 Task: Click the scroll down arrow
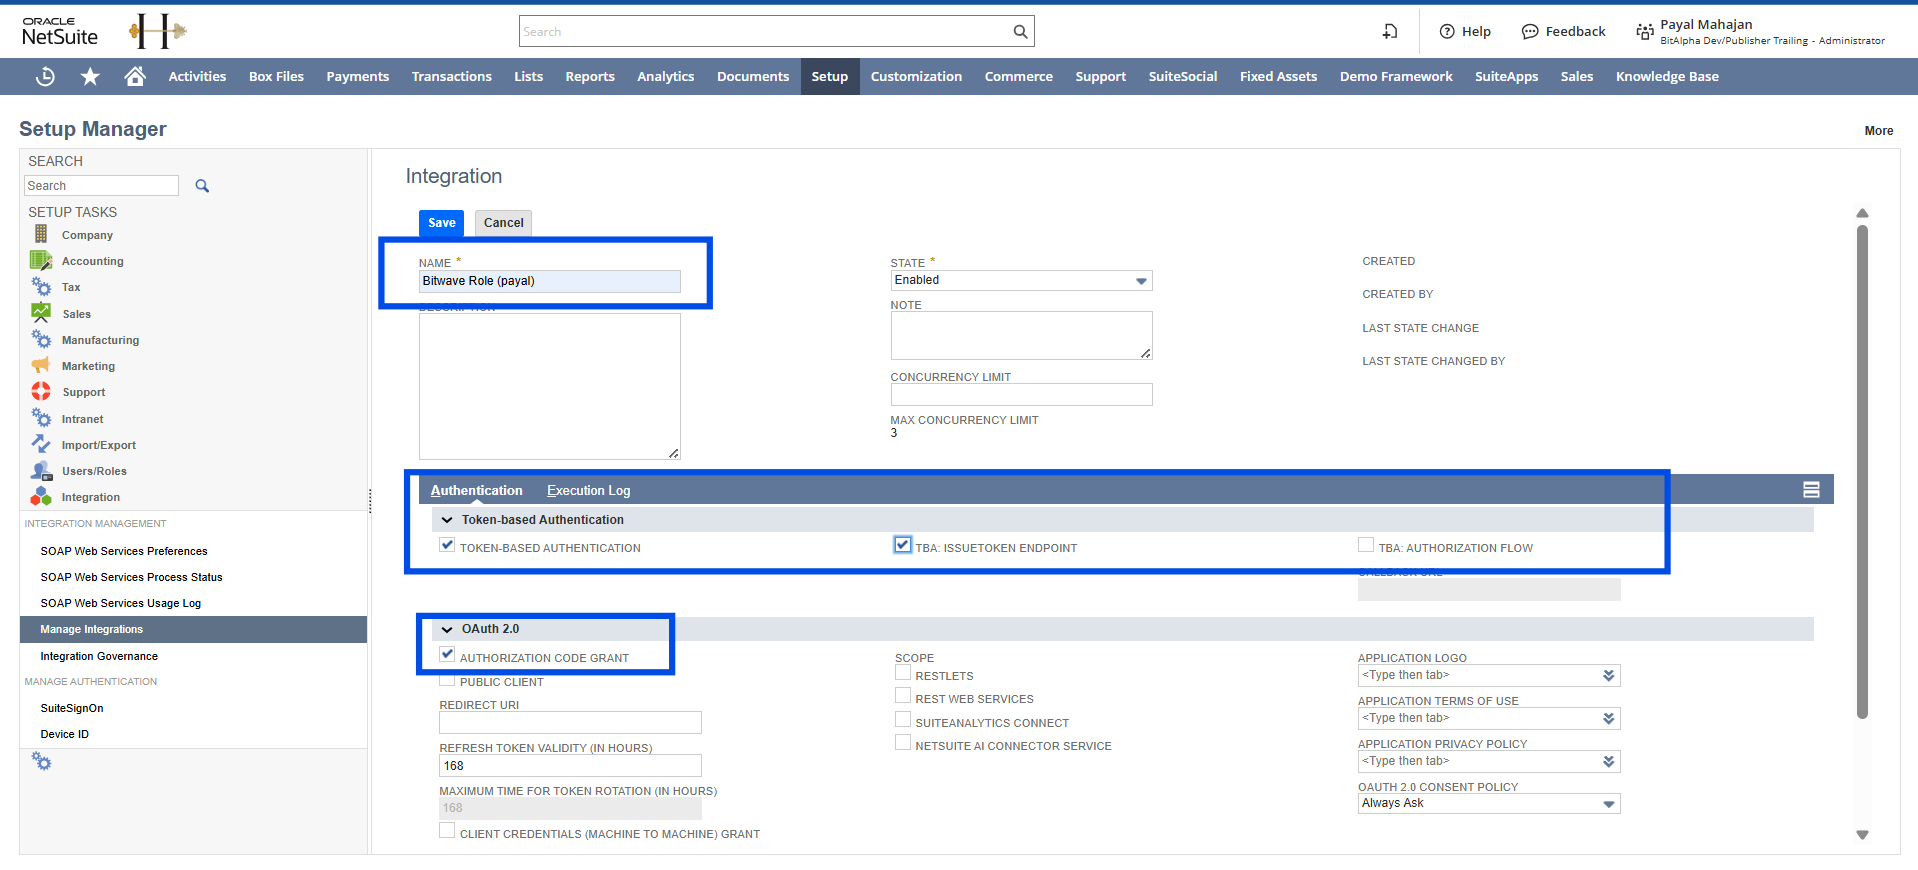[x=1862, y=834]
